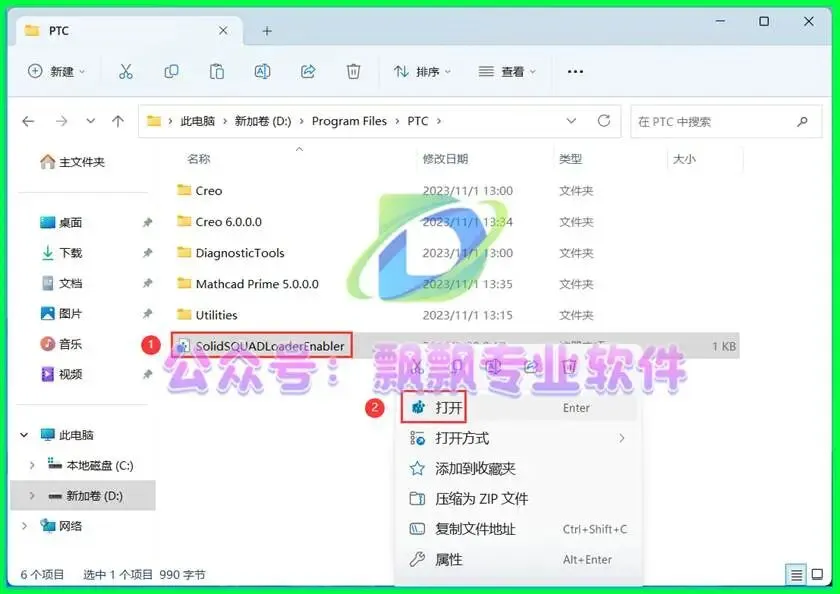
Task: Sort by the 大小 column header
Action: tap(684, 159)
